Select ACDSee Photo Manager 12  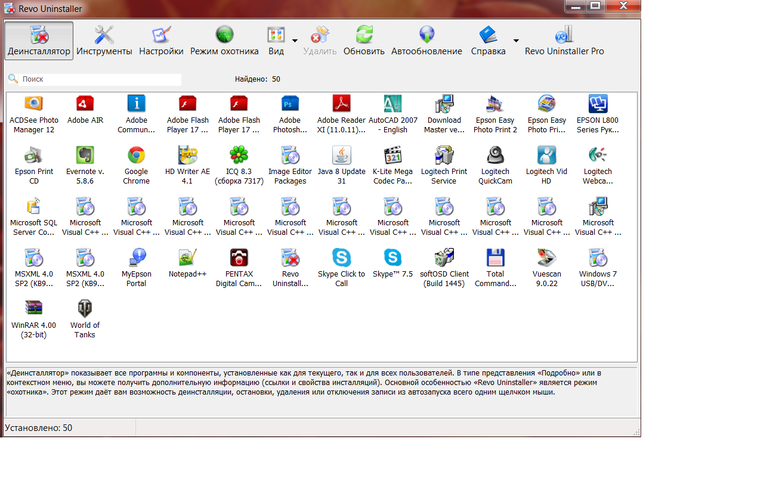click(34, 114)
